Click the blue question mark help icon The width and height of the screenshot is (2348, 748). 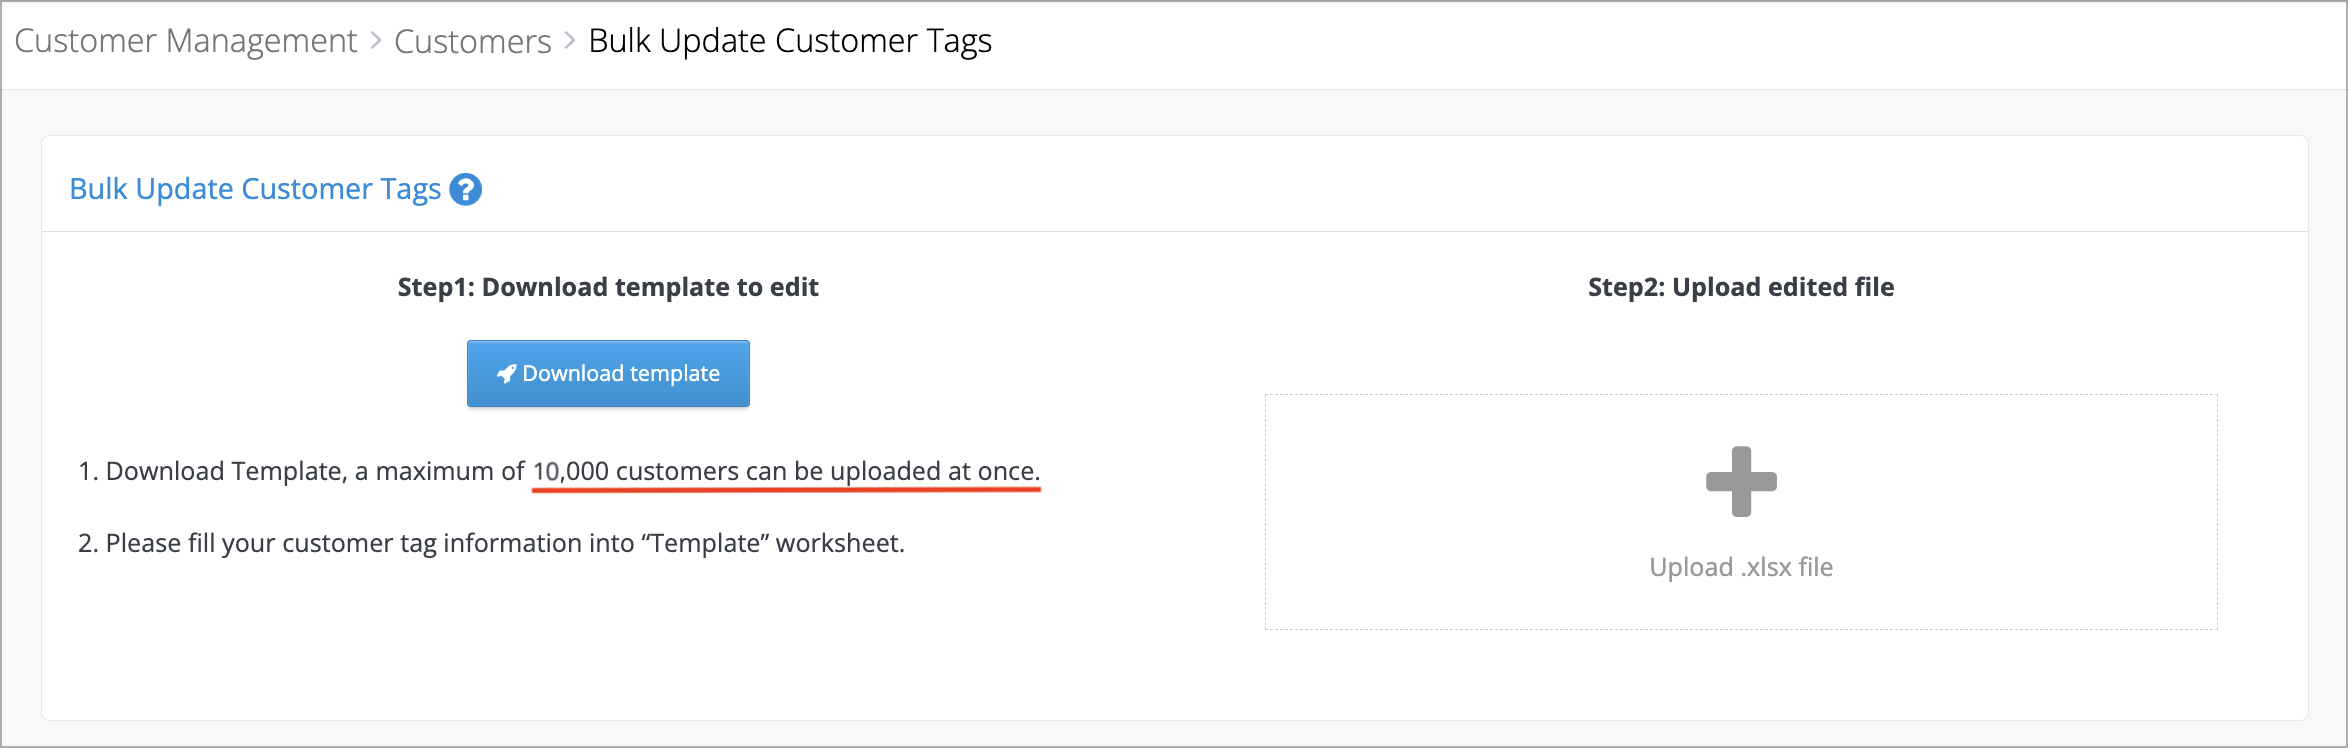[x=465, y=189]
